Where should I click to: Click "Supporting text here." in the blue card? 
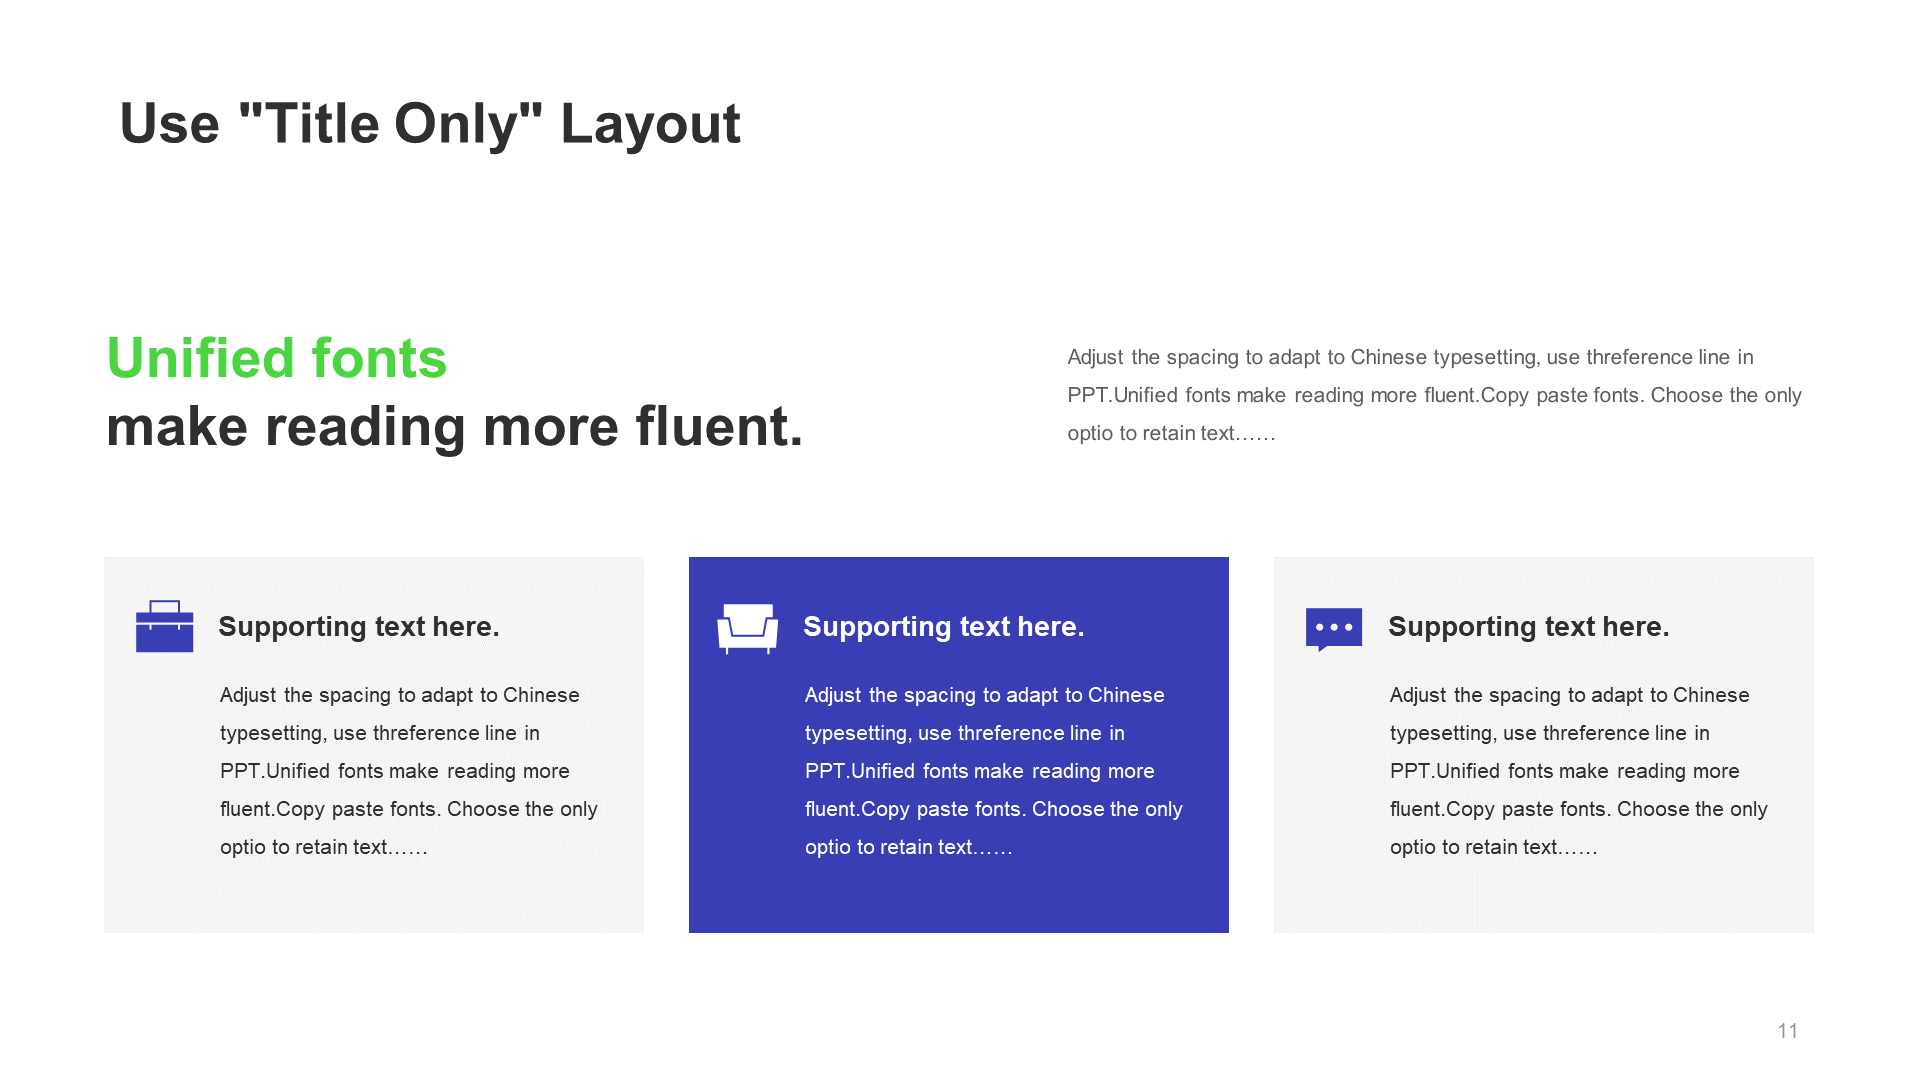944,627
